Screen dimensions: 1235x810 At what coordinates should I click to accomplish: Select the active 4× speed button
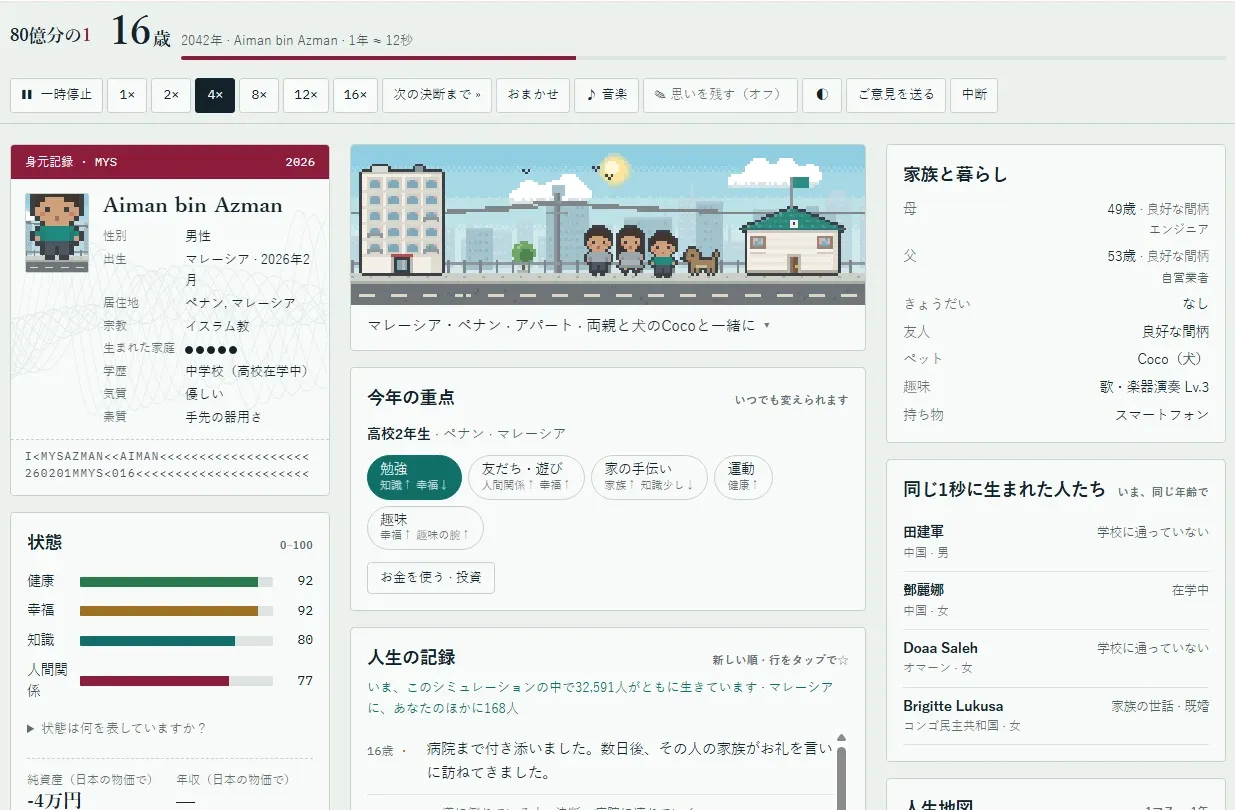click(215, 95)
